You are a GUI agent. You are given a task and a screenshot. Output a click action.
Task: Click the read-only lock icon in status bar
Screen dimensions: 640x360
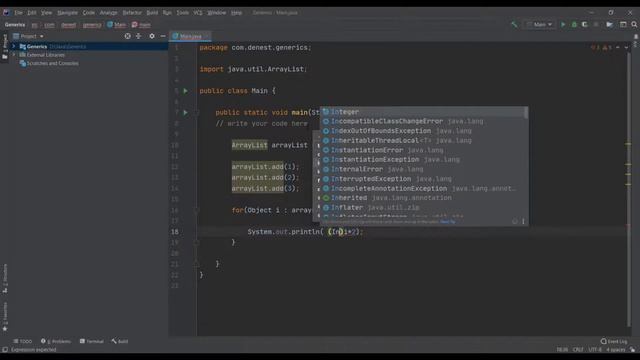click(632, 350)
